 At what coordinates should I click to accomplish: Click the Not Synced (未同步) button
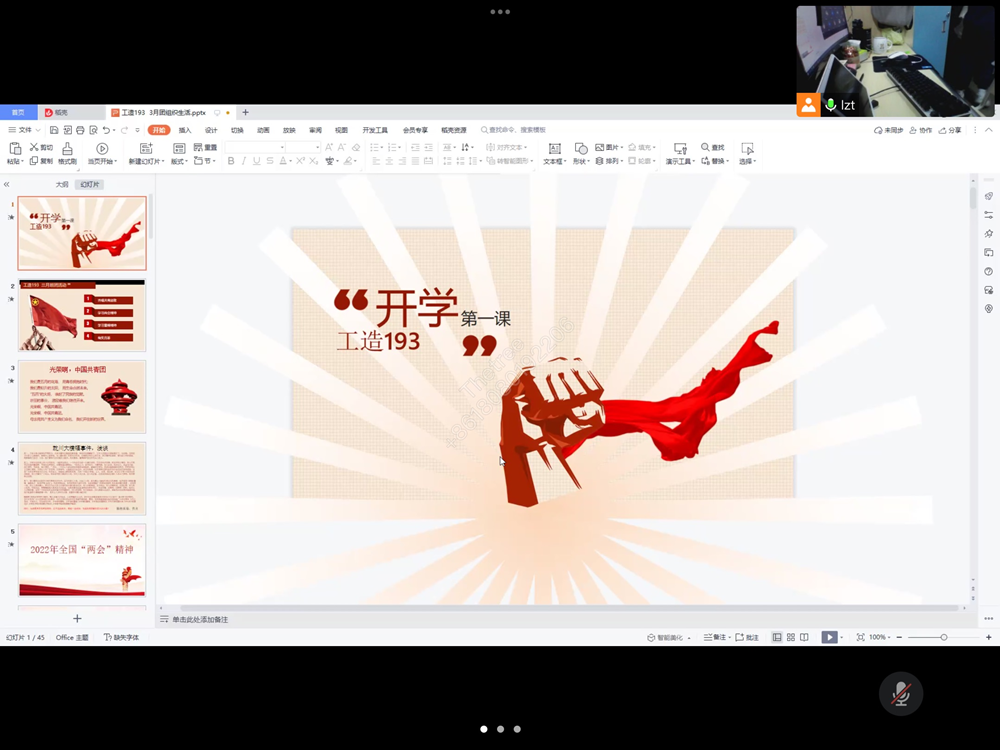[888, 130]
